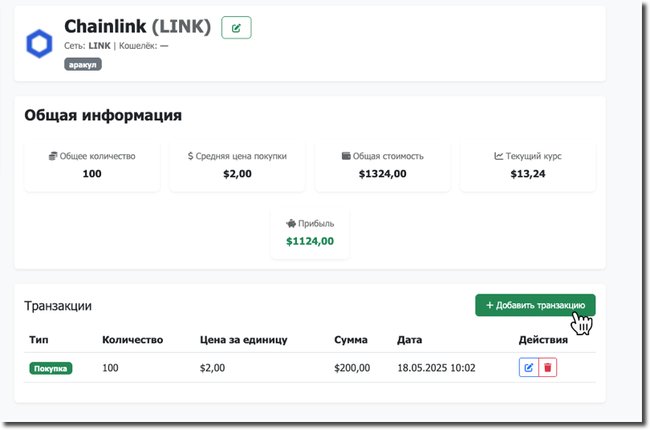Click the blue Chainlink hexagon logo

39,44
